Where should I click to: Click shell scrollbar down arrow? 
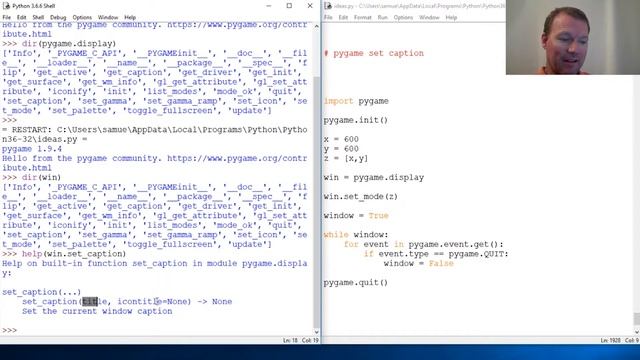[x=316, y=332]
